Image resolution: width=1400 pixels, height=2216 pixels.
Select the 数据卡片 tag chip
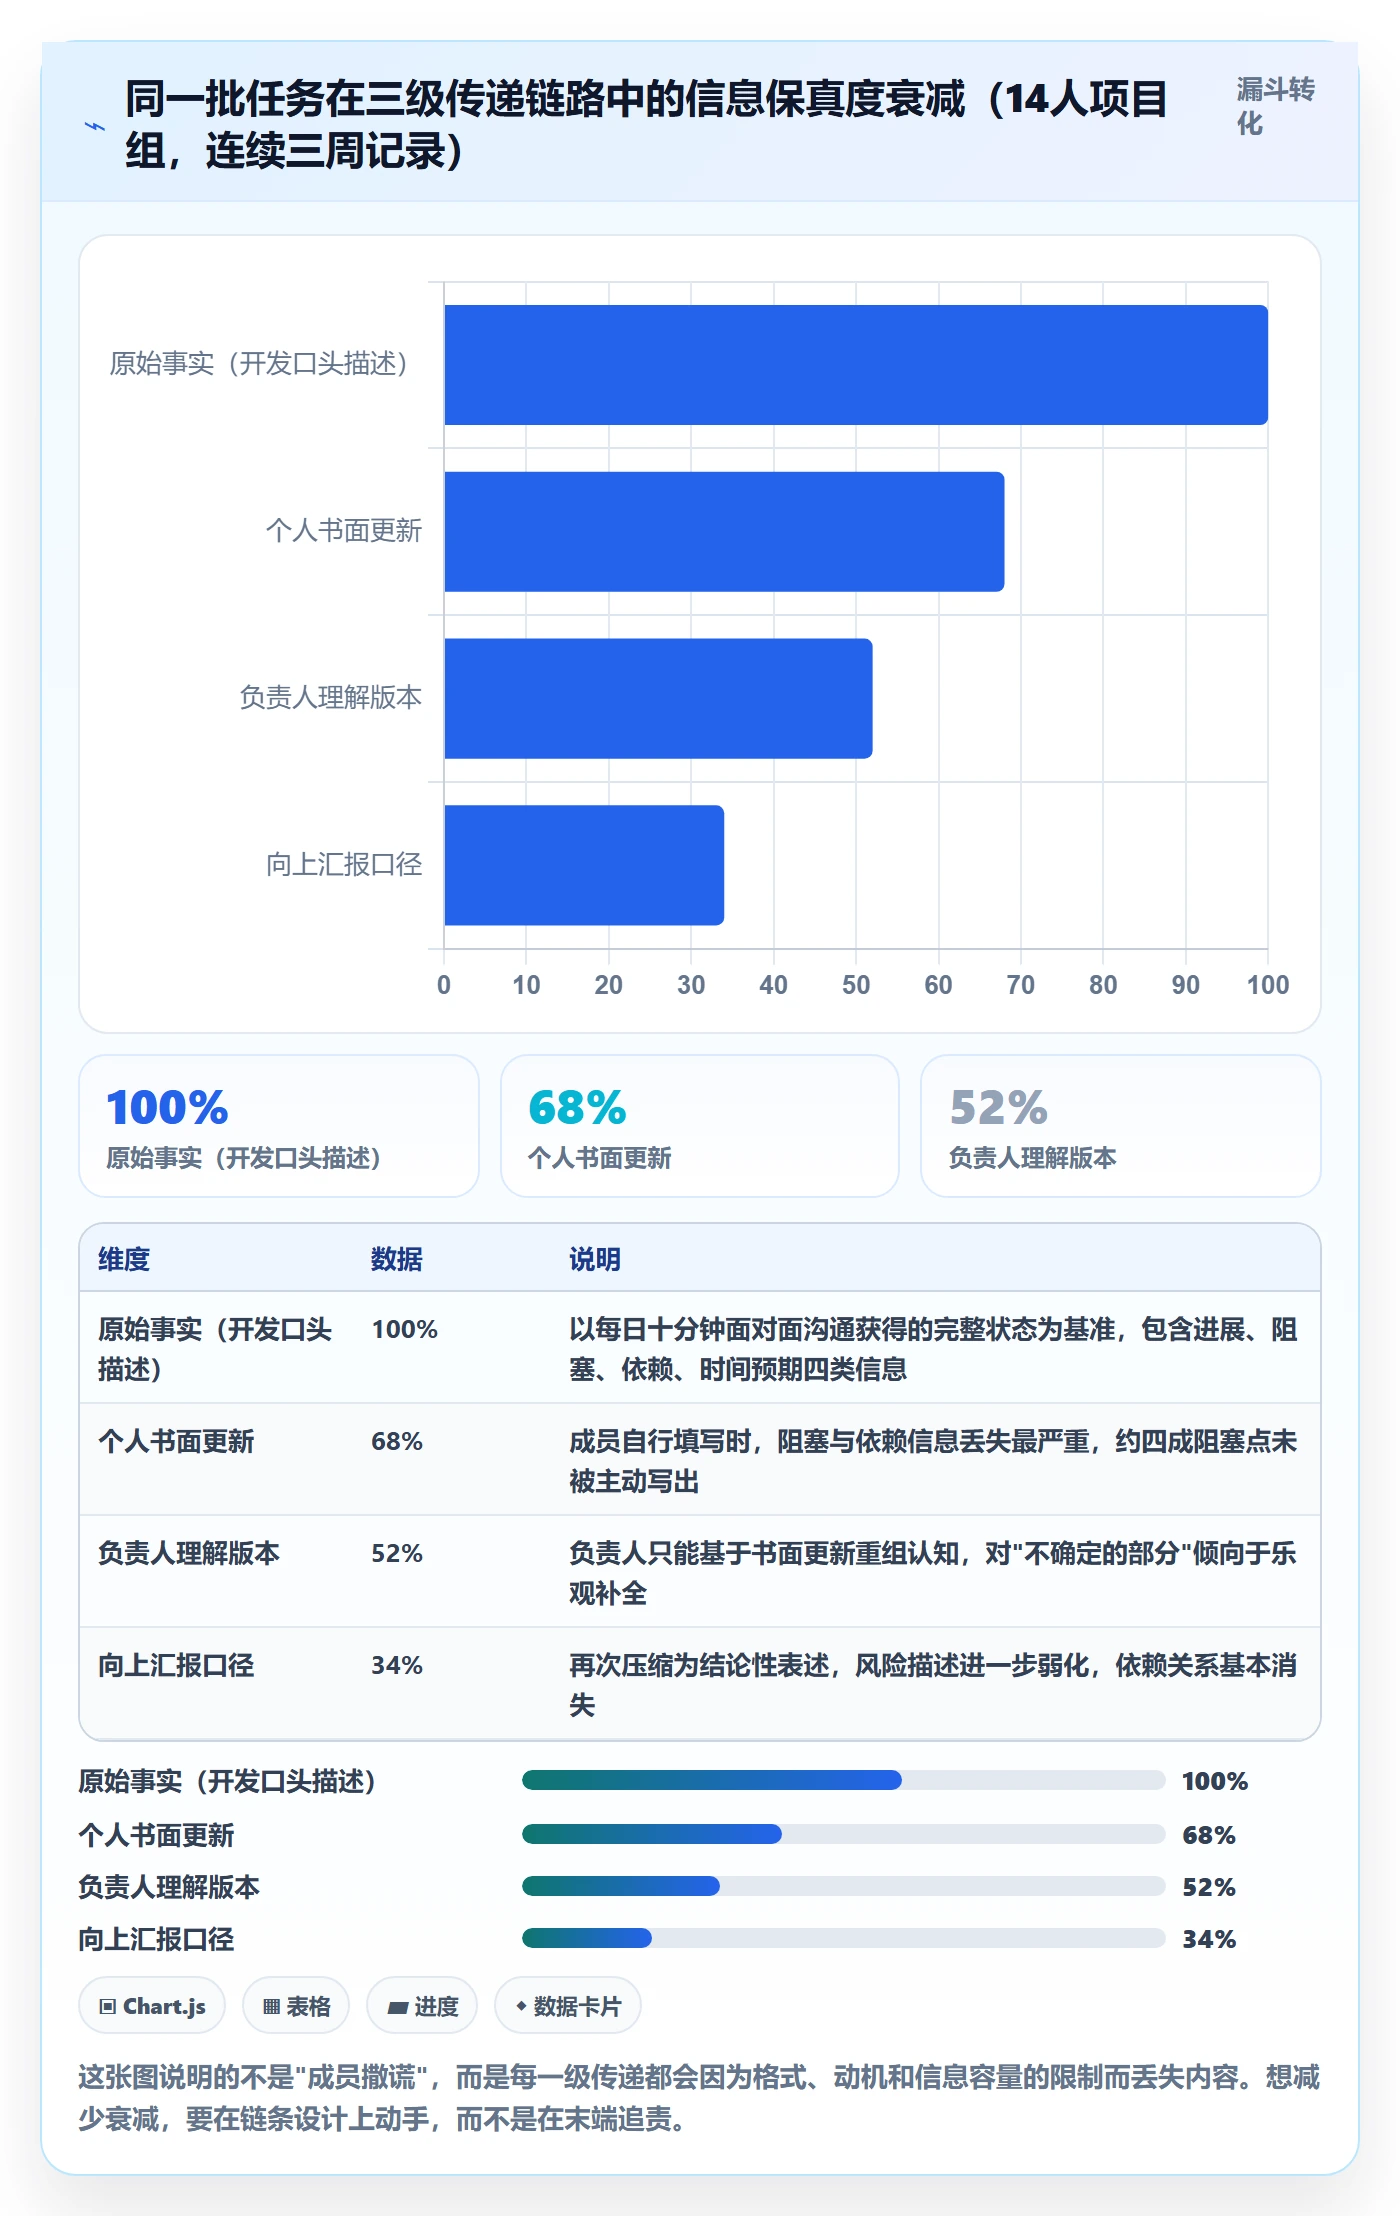pyautogui.click(x=568, y=2005)
